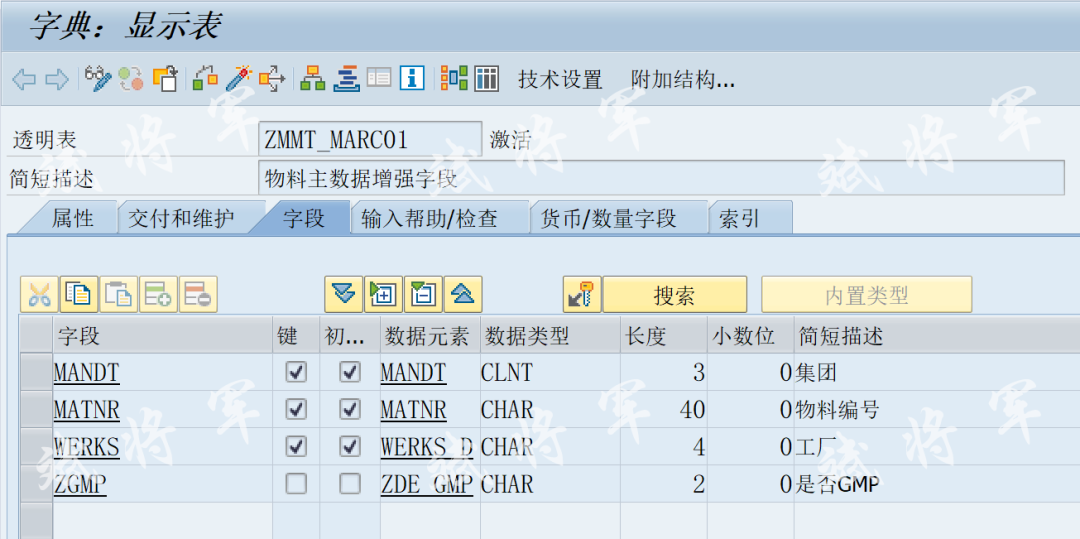Select the MANDT row selector
The width and height of the screenshot is (1080, 539).
coord(36,373)
